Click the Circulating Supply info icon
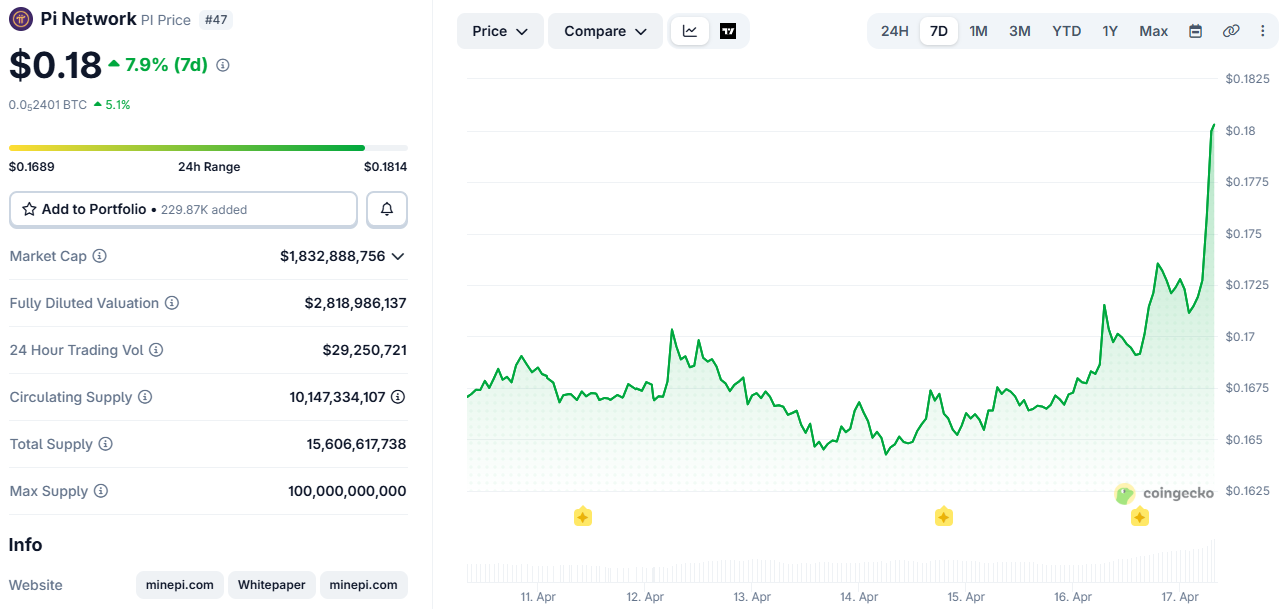The image size is (1280, 609). click(x=146, y=397)
